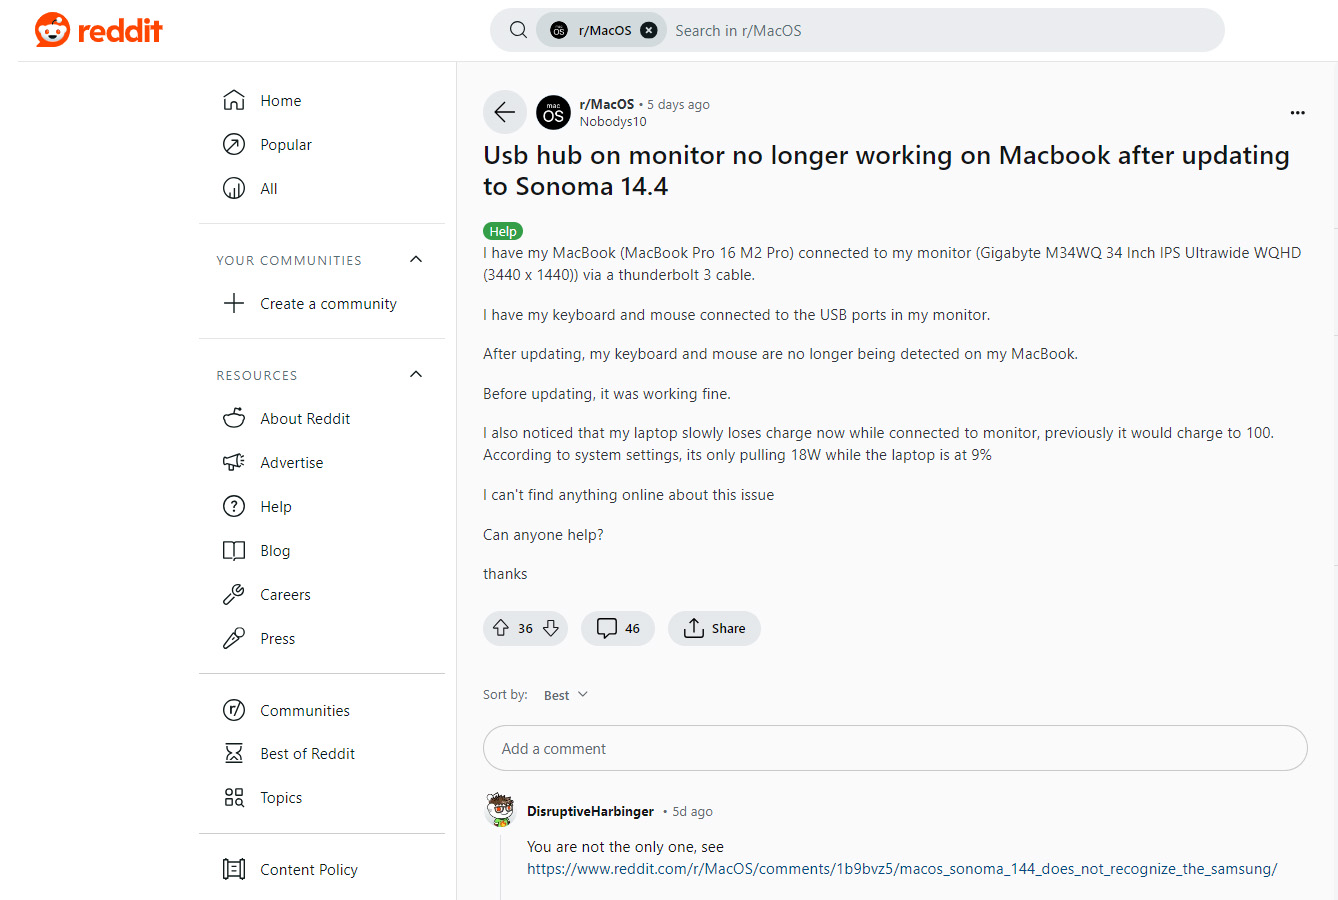The width and height of the screenshot is (1338, 900).
Task: Click the Popular arrow icon
Action: coord(234,144)
